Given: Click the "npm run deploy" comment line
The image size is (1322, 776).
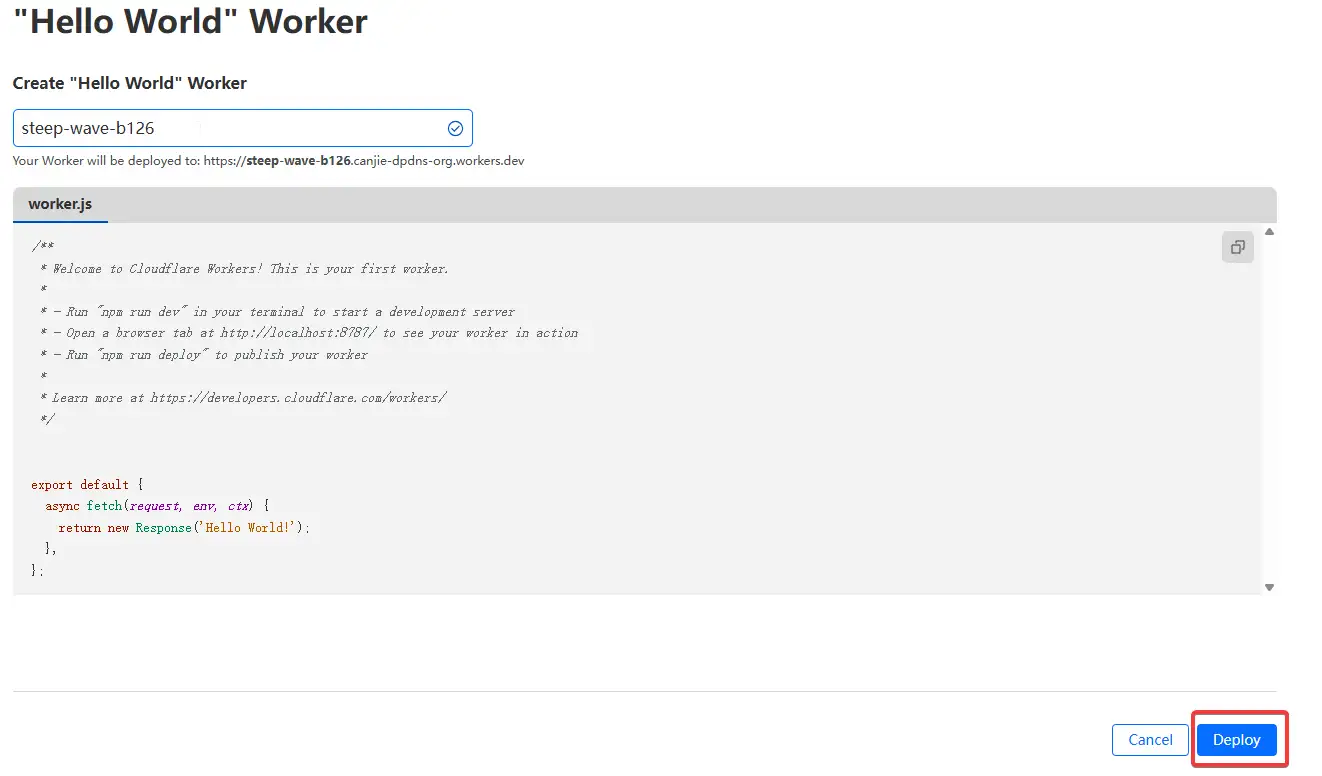Looking at the screenshot, I should point(204,354).
